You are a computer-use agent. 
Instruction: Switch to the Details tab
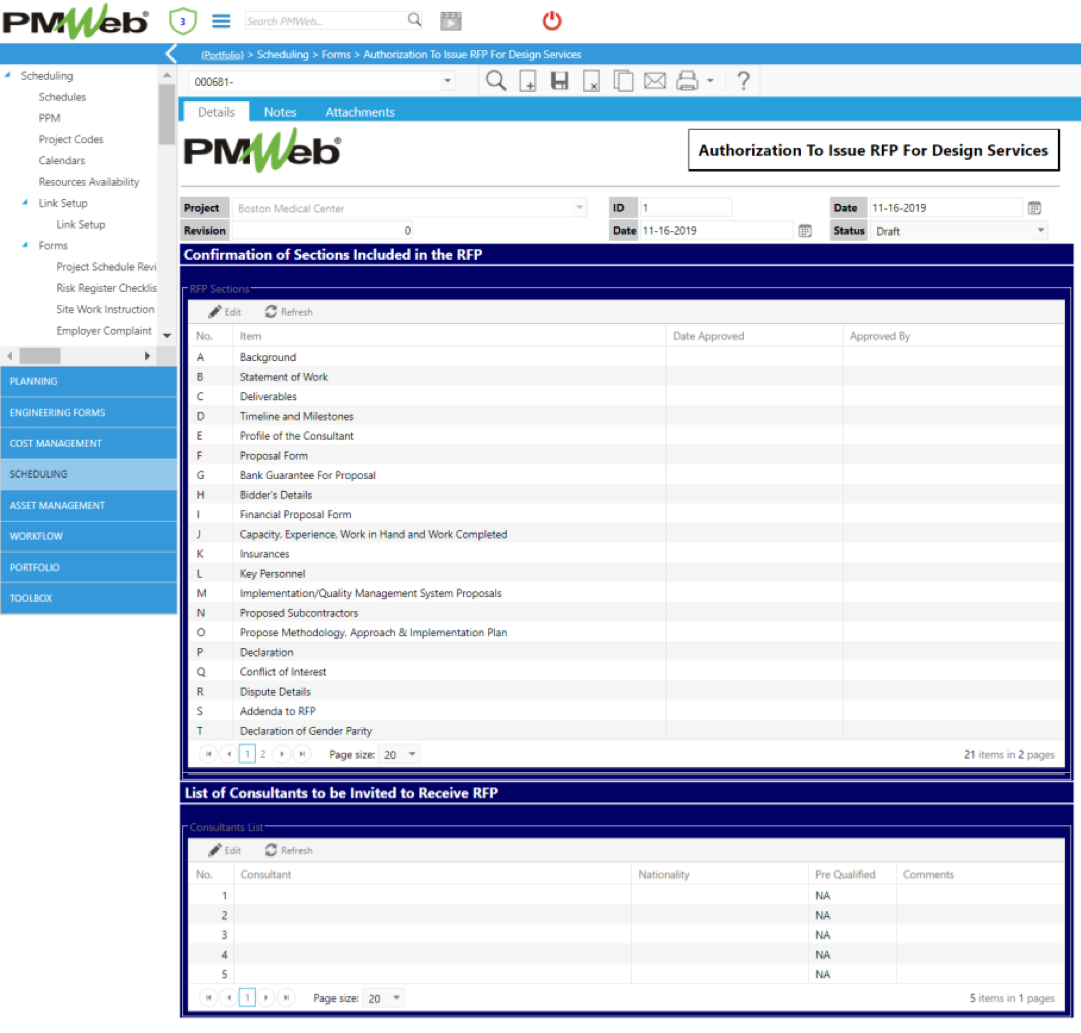(216, 112)
